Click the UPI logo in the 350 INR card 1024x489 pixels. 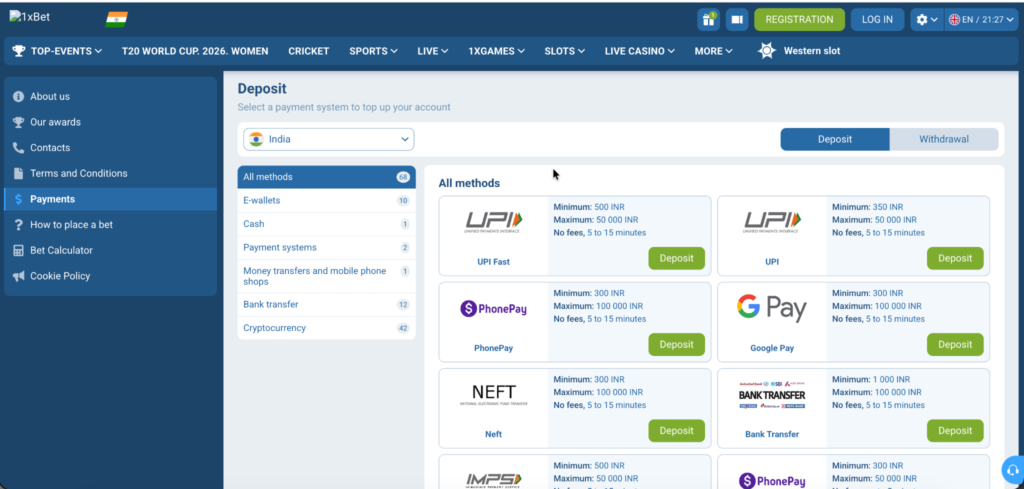pos(772,222)
